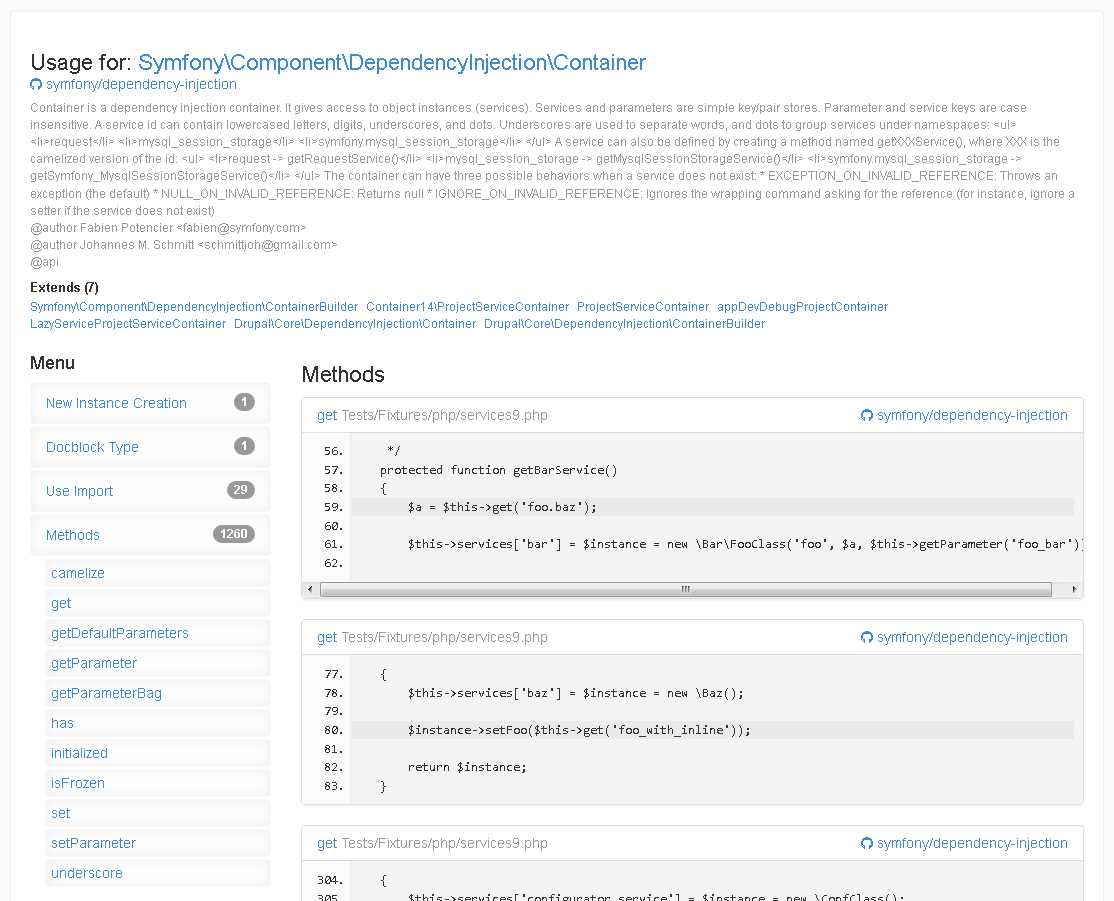Click get link in third code block header
Image resolution: width=1114 pixels, height=901 pixels.
click(327, 843)
